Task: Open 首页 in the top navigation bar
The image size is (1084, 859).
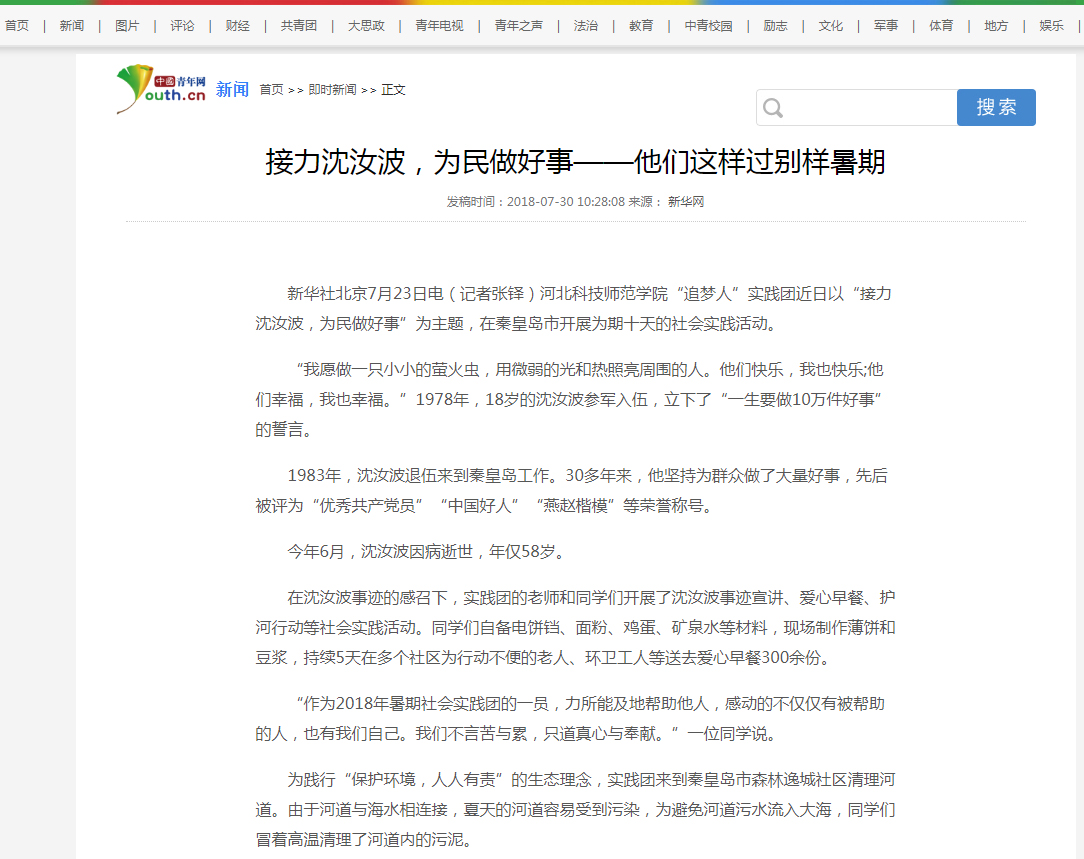Action: pyautogui.click(x=17, y=26)
